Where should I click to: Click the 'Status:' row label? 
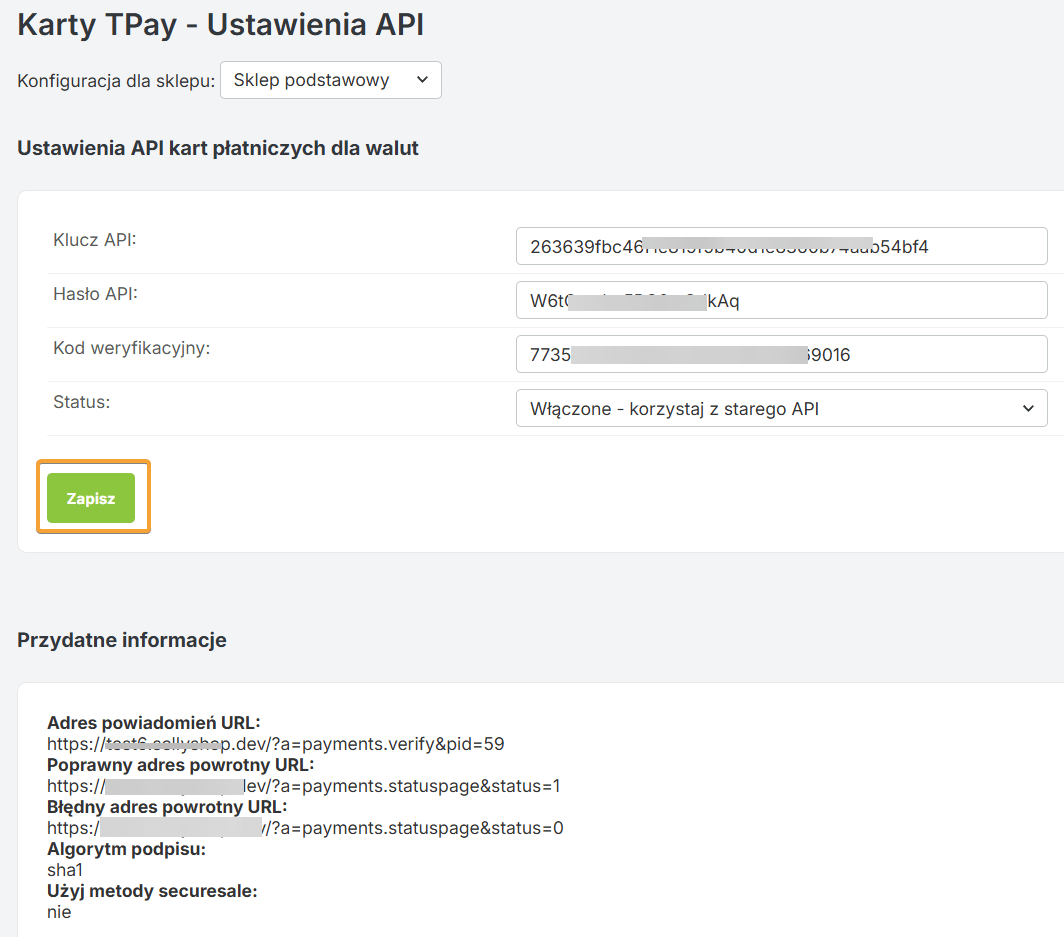(81, 402)
